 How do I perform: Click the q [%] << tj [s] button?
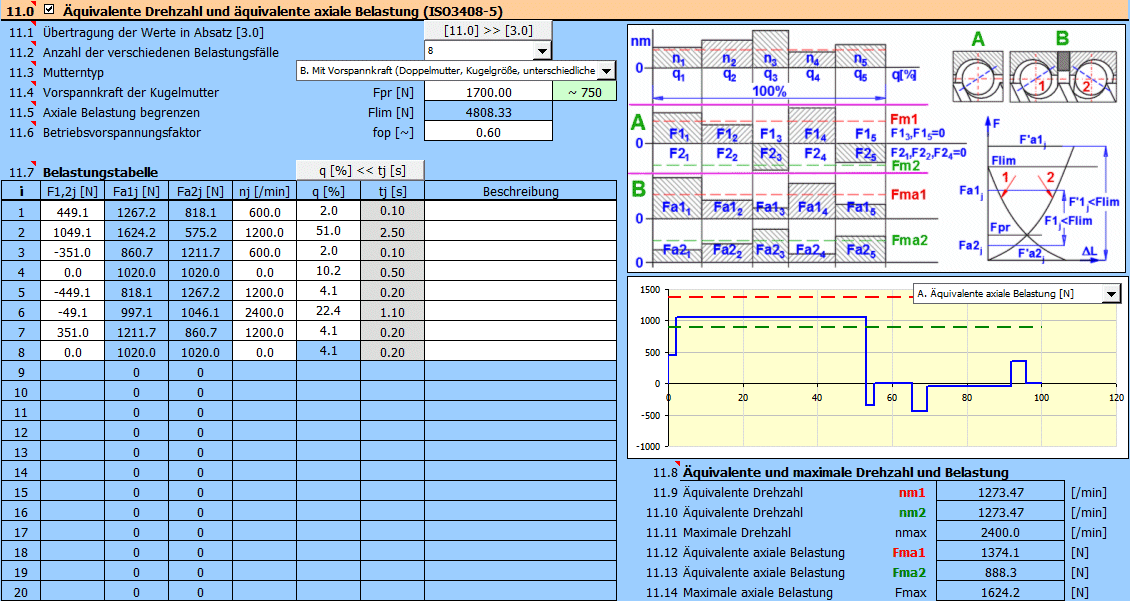click(360, 170)
